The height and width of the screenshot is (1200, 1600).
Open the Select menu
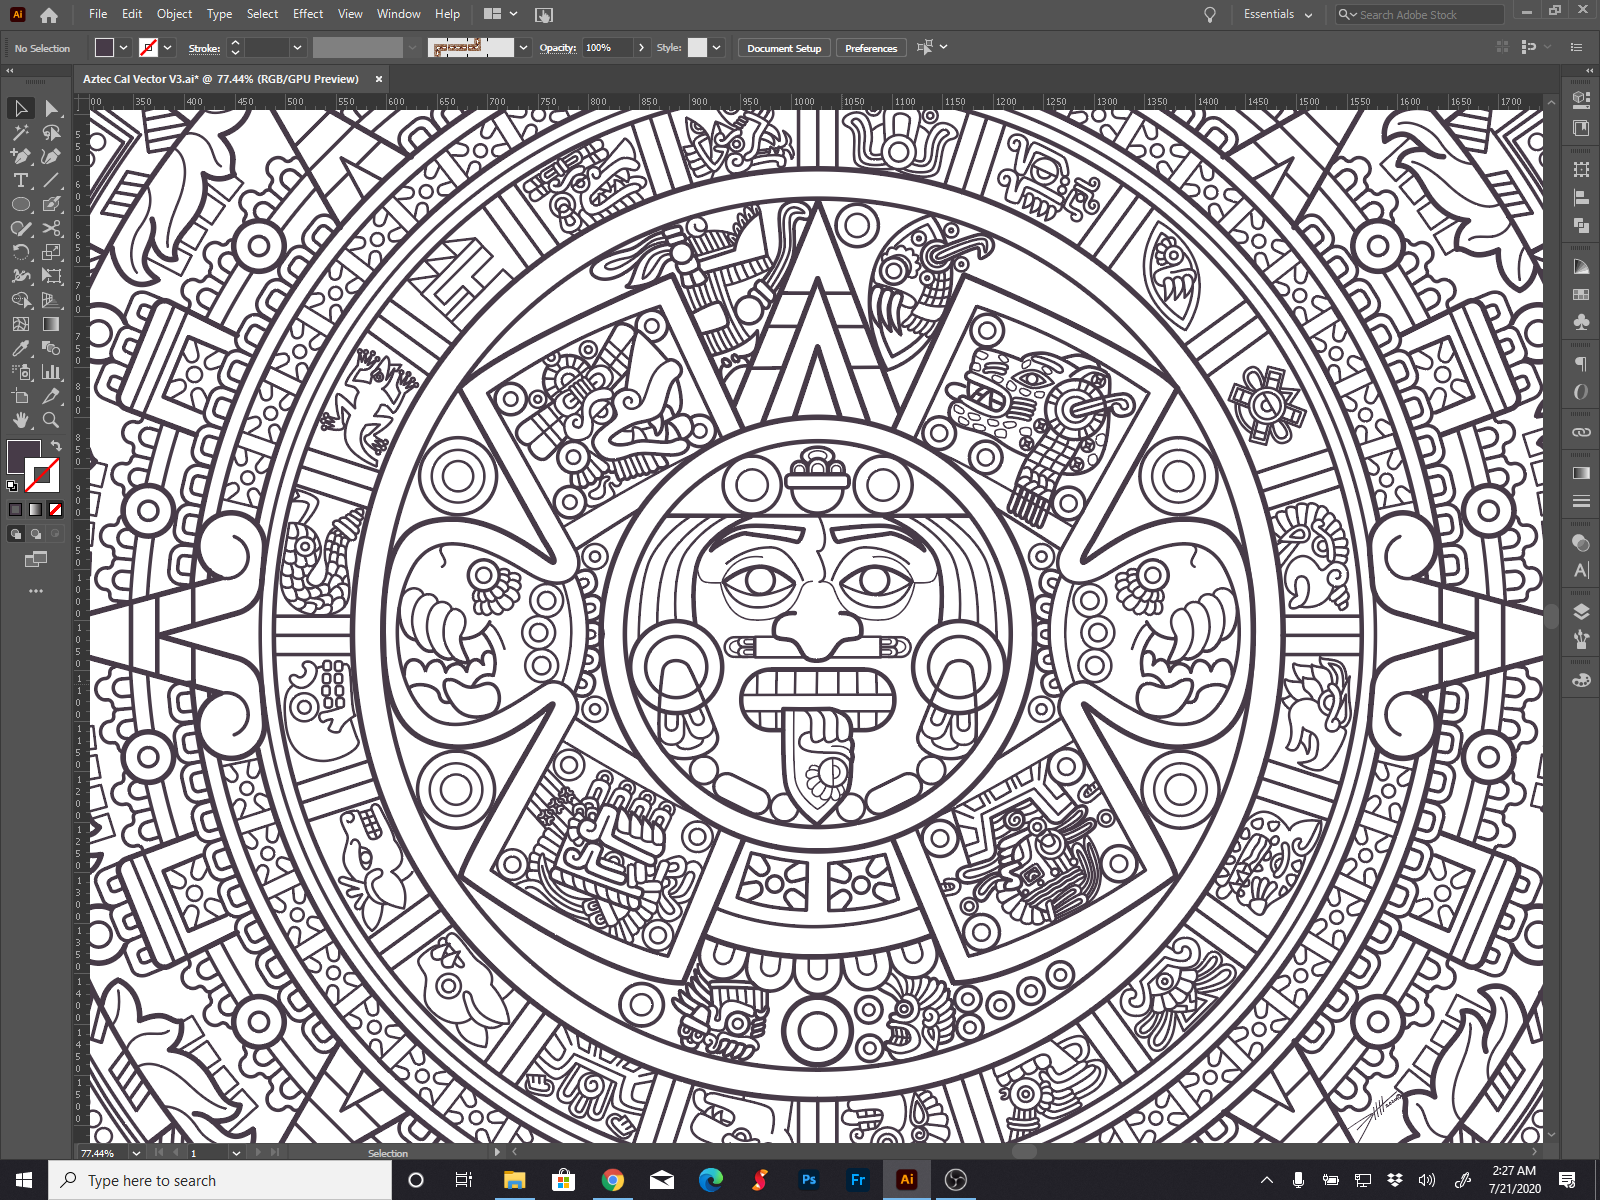pyautogui.click(x=262, y=14)
